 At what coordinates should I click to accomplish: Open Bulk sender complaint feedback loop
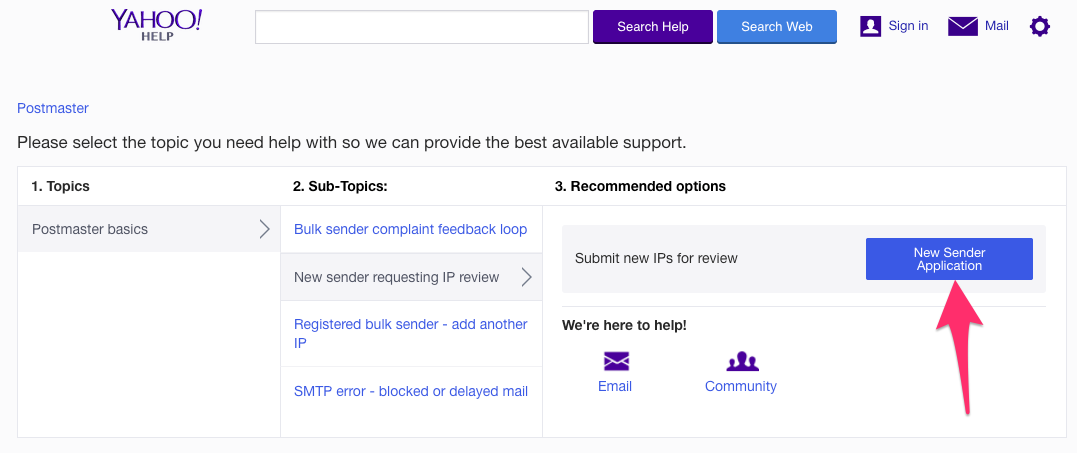[x=410, y=229]
